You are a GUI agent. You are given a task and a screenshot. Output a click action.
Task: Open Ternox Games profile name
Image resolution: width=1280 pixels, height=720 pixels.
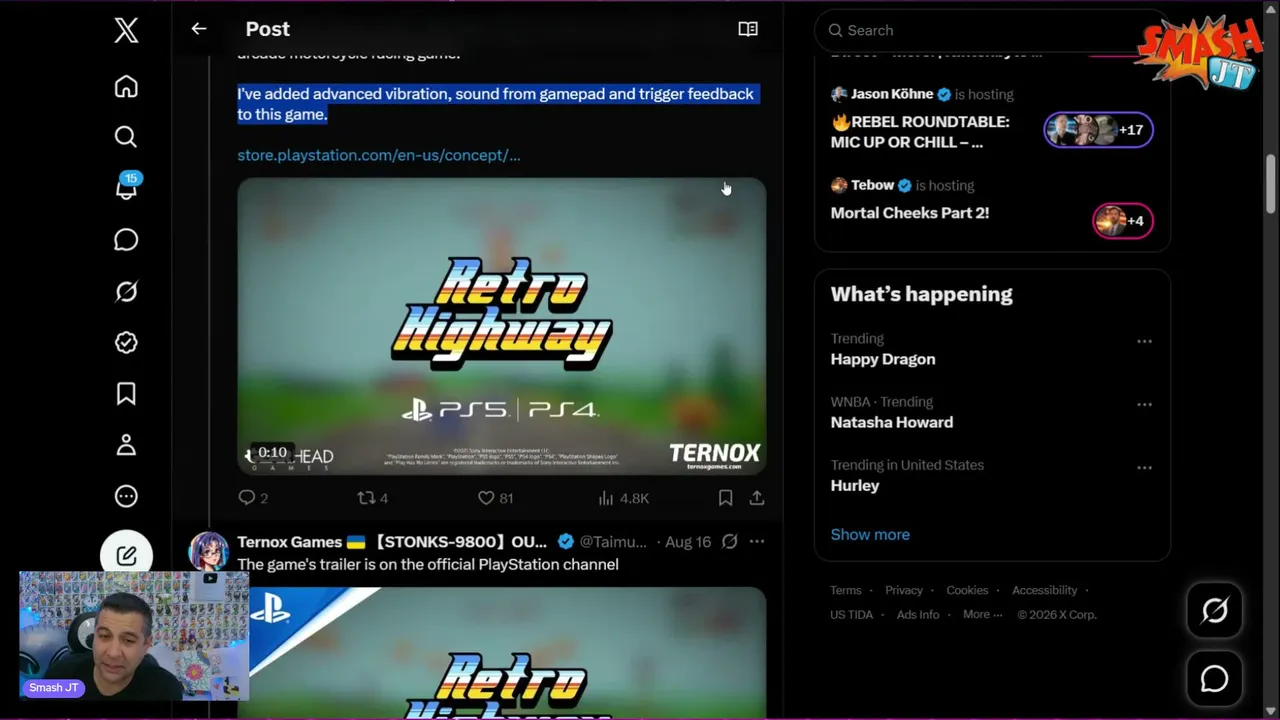pyautogui.click(x=392, y=541)
